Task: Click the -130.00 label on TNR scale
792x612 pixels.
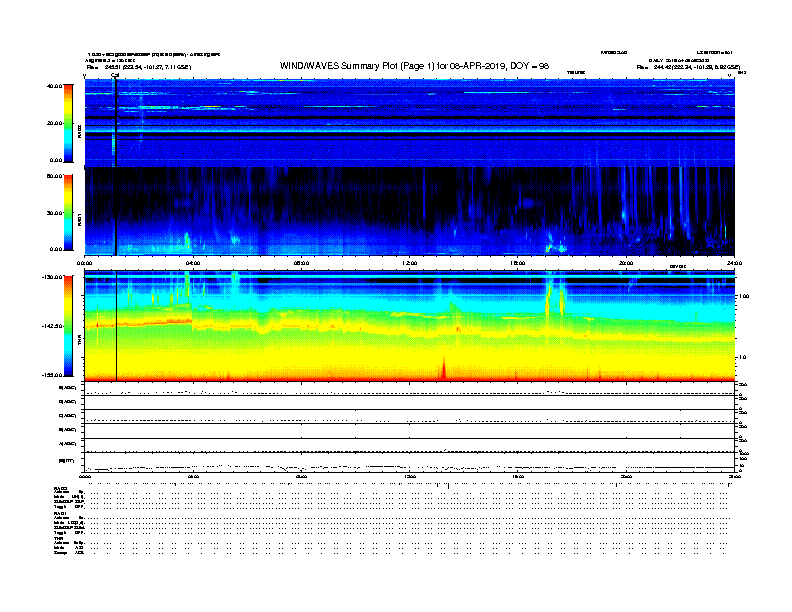Action: [x=52, y=277]
